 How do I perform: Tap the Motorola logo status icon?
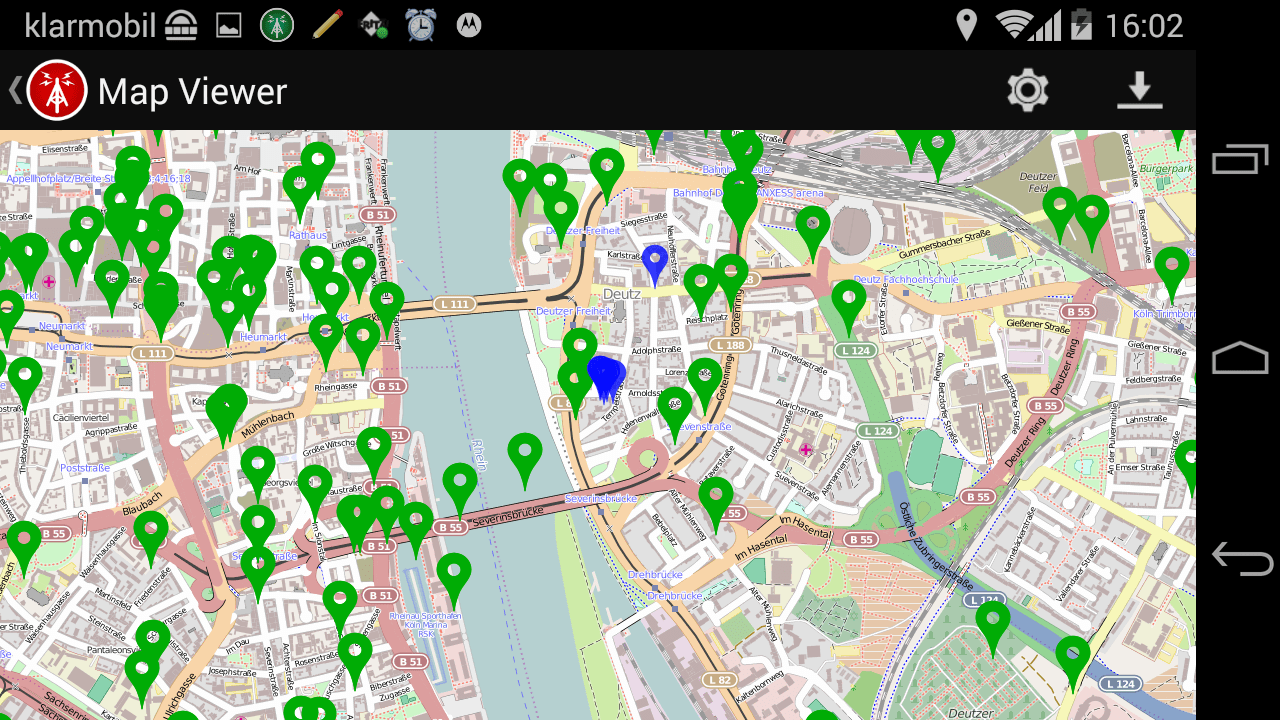click(x=468, y=25)
